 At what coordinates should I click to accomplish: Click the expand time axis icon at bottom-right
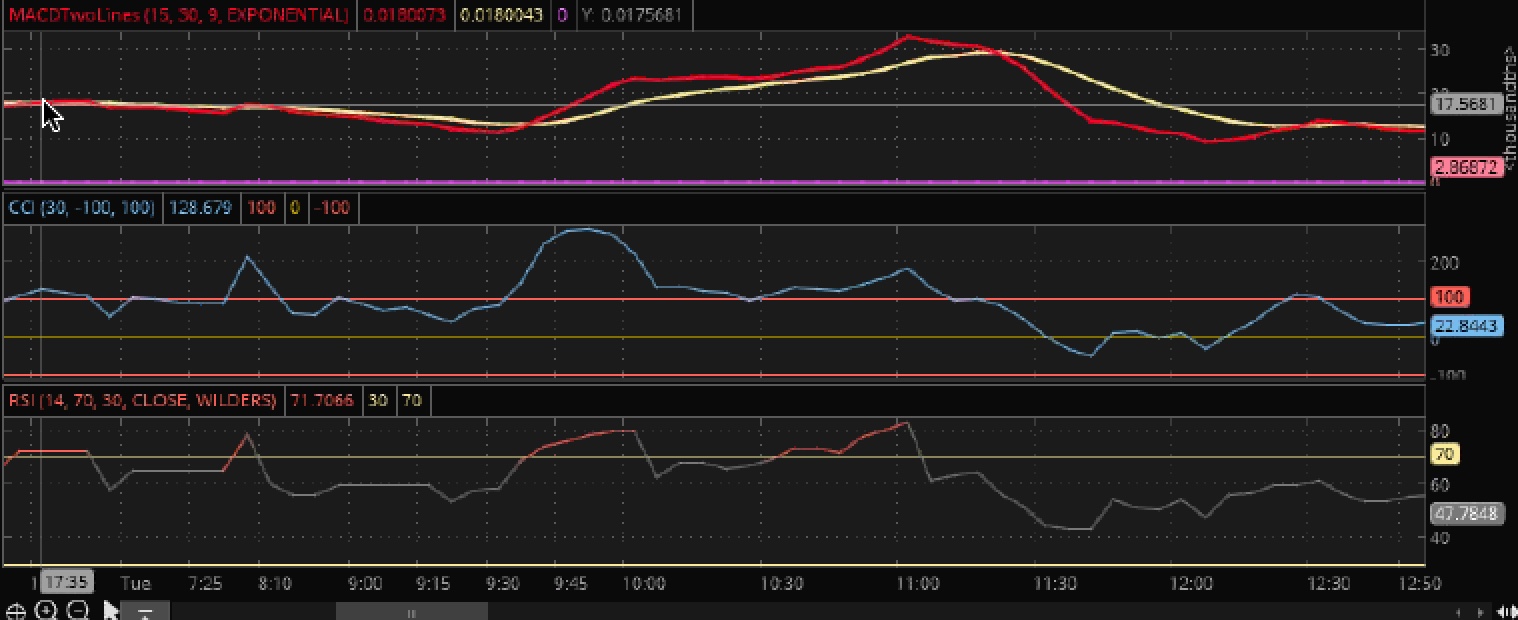(x=1507, y=612)
